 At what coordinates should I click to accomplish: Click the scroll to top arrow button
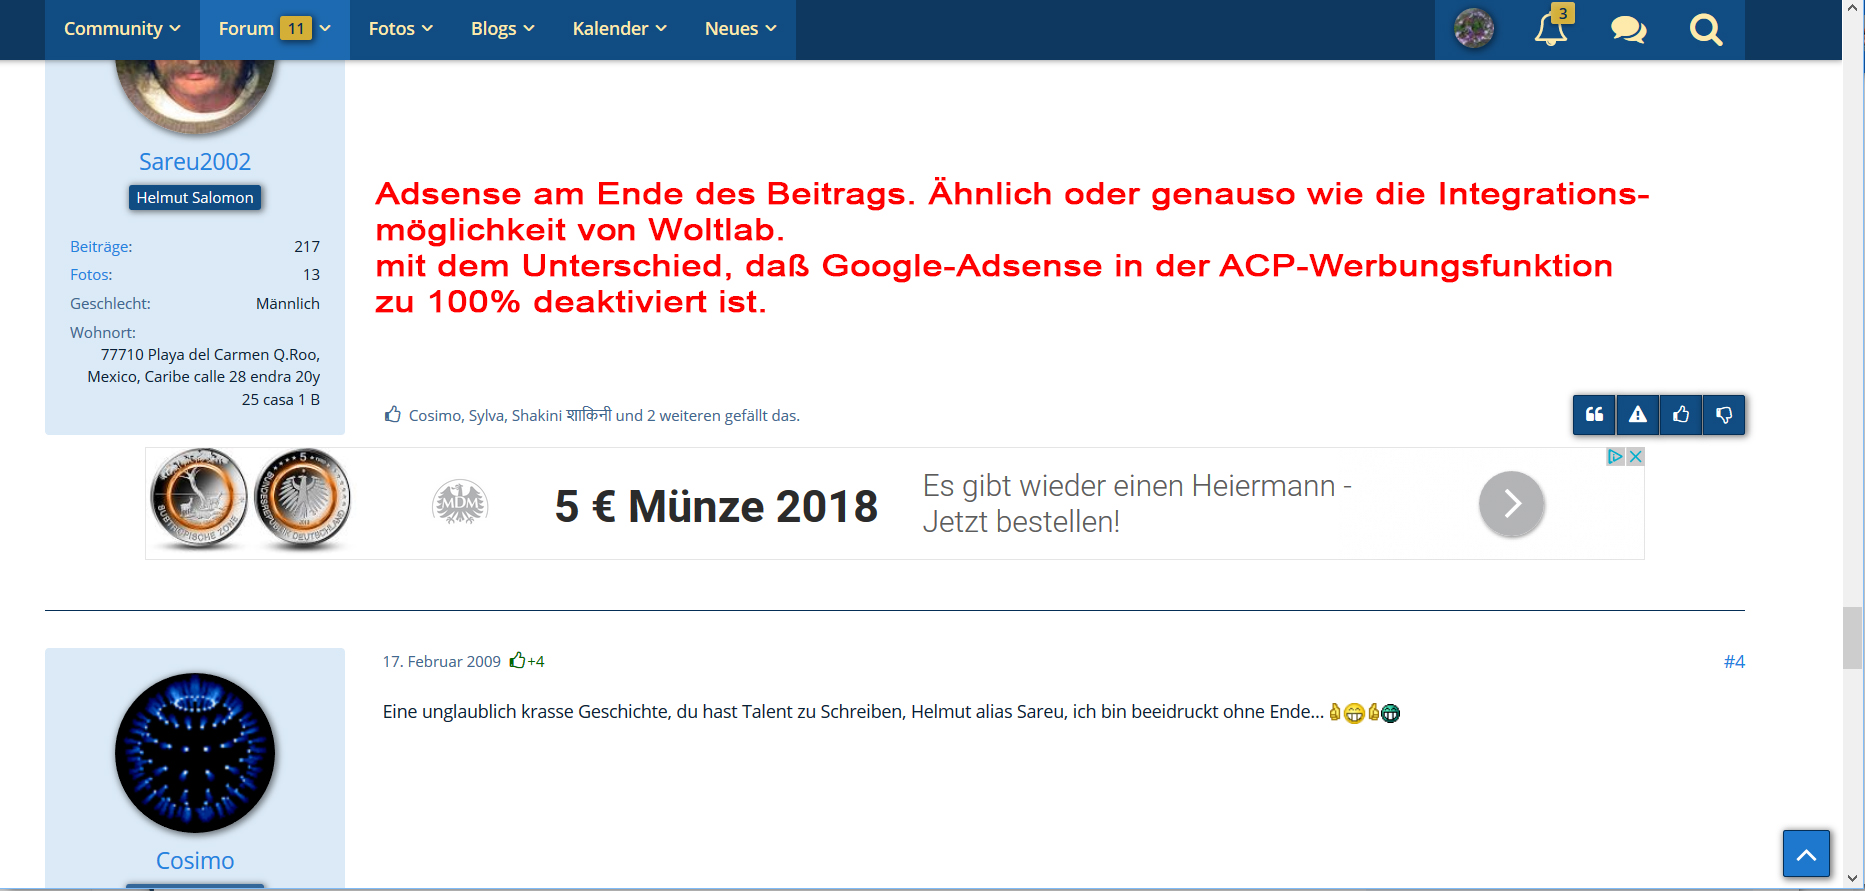tap(1806, 854)
